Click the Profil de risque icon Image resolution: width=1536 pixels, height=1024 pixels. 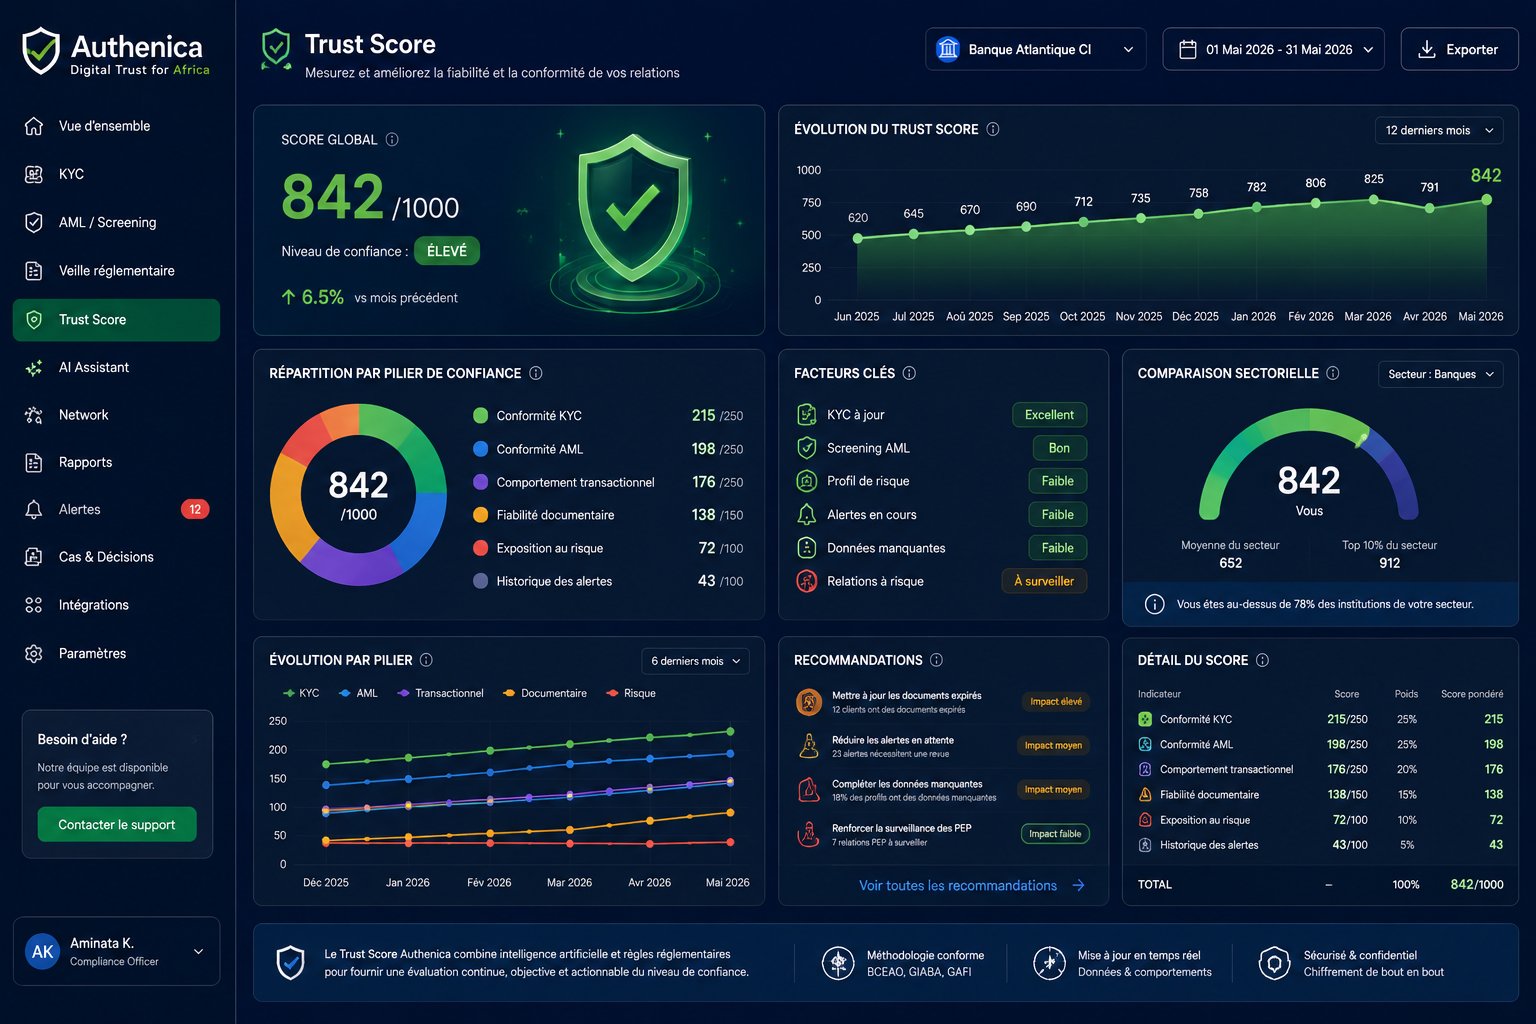pos(806,481)
